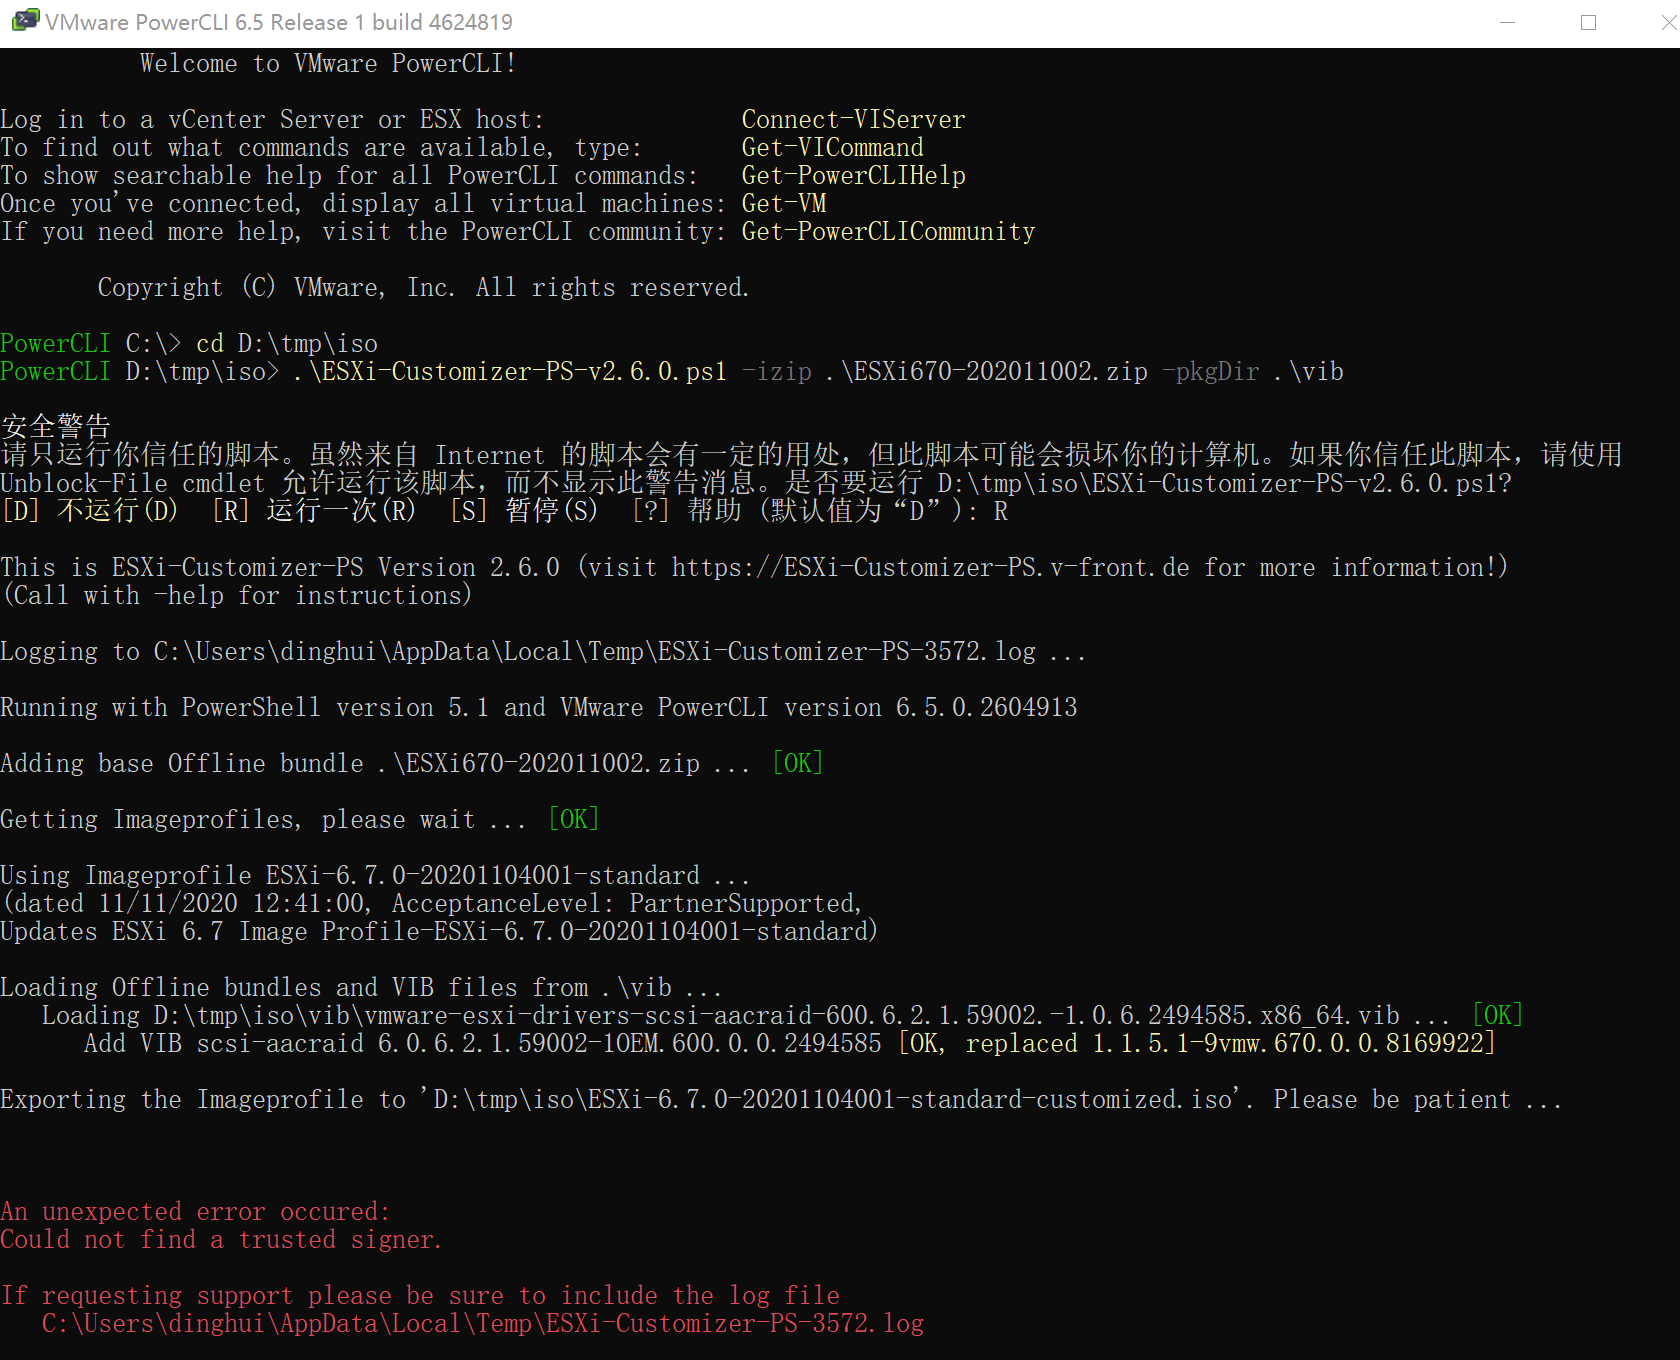Click the 'Using Imageprofile ESXi-6.7.0-20201104001-standard' line

coord(375,875)
